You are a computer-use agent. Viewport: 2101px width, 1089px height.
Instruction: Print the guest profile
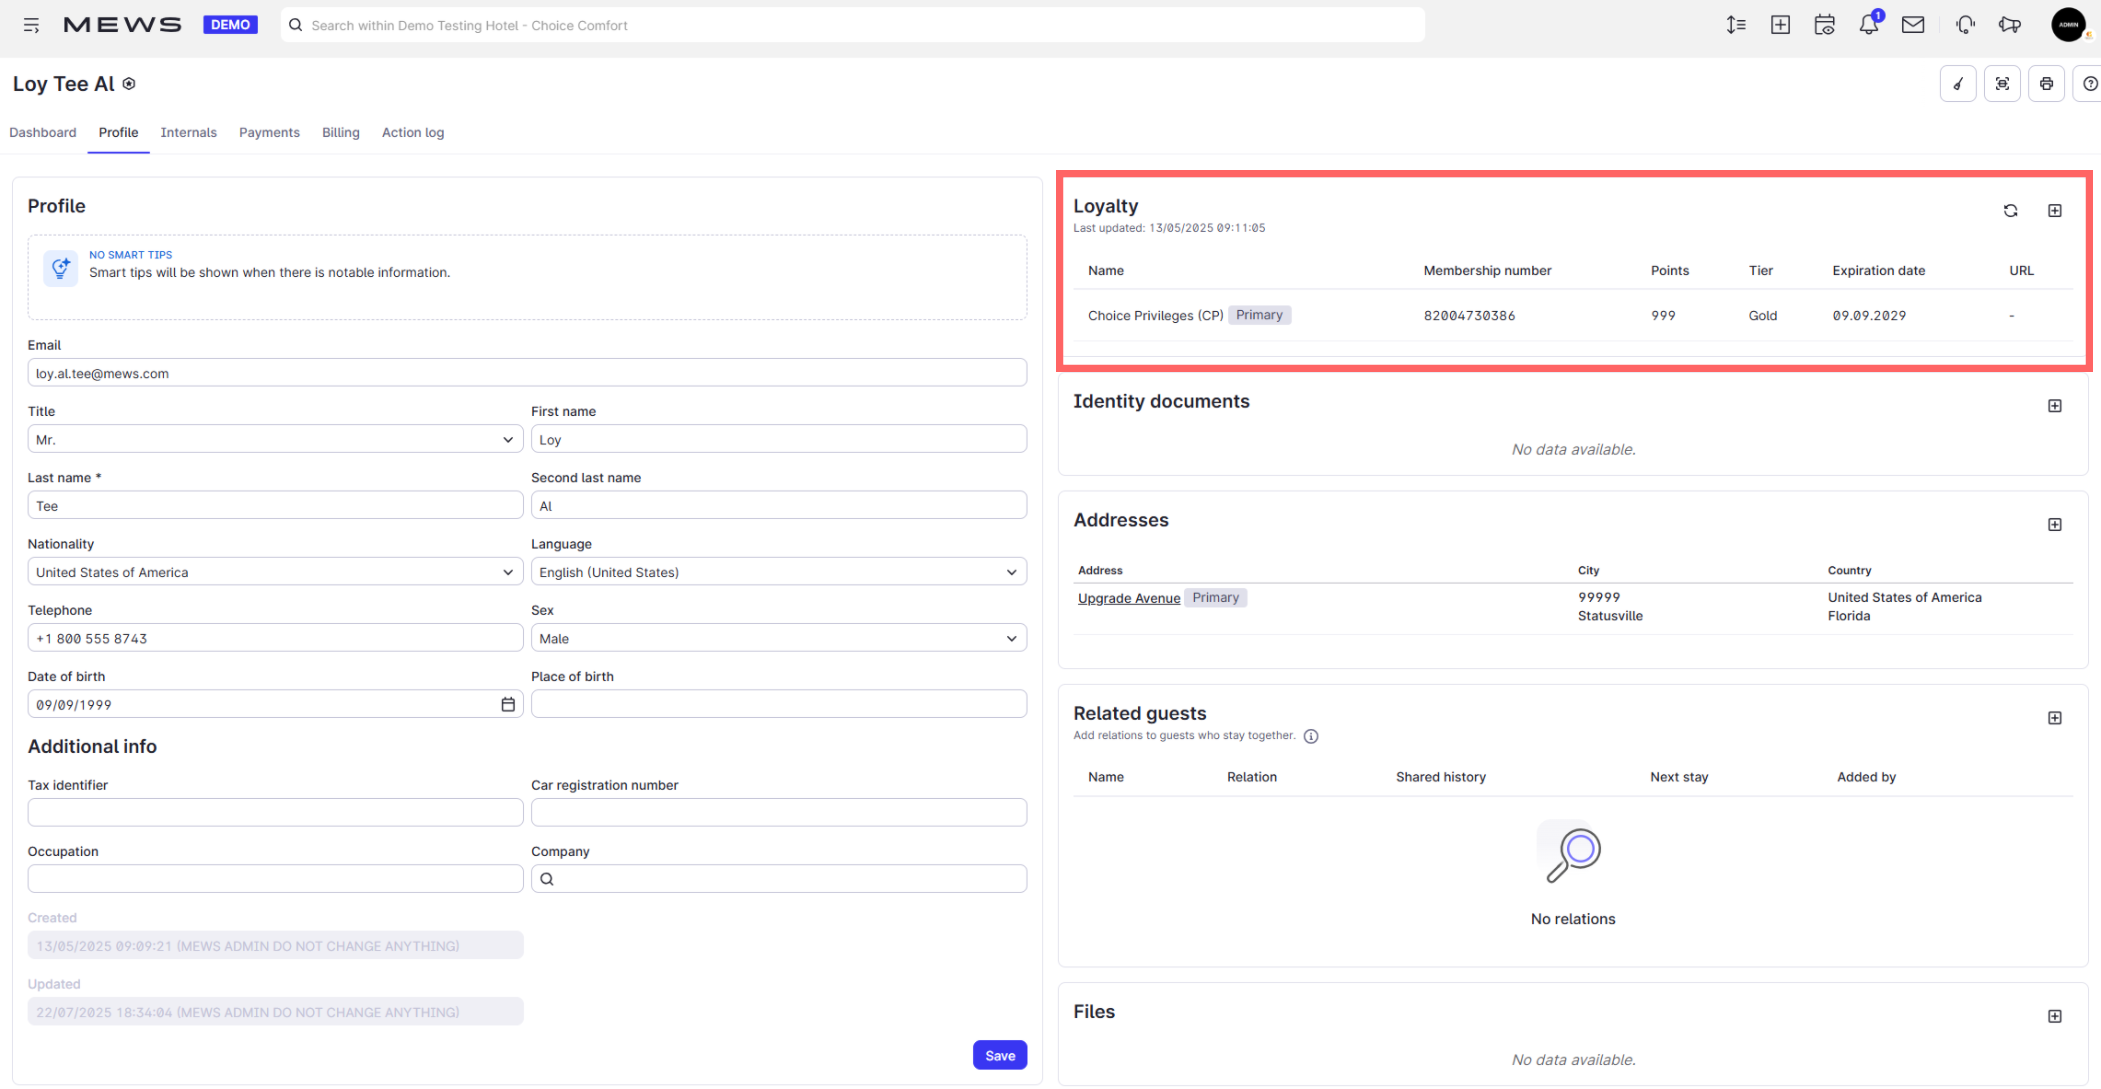[2046, 84]
